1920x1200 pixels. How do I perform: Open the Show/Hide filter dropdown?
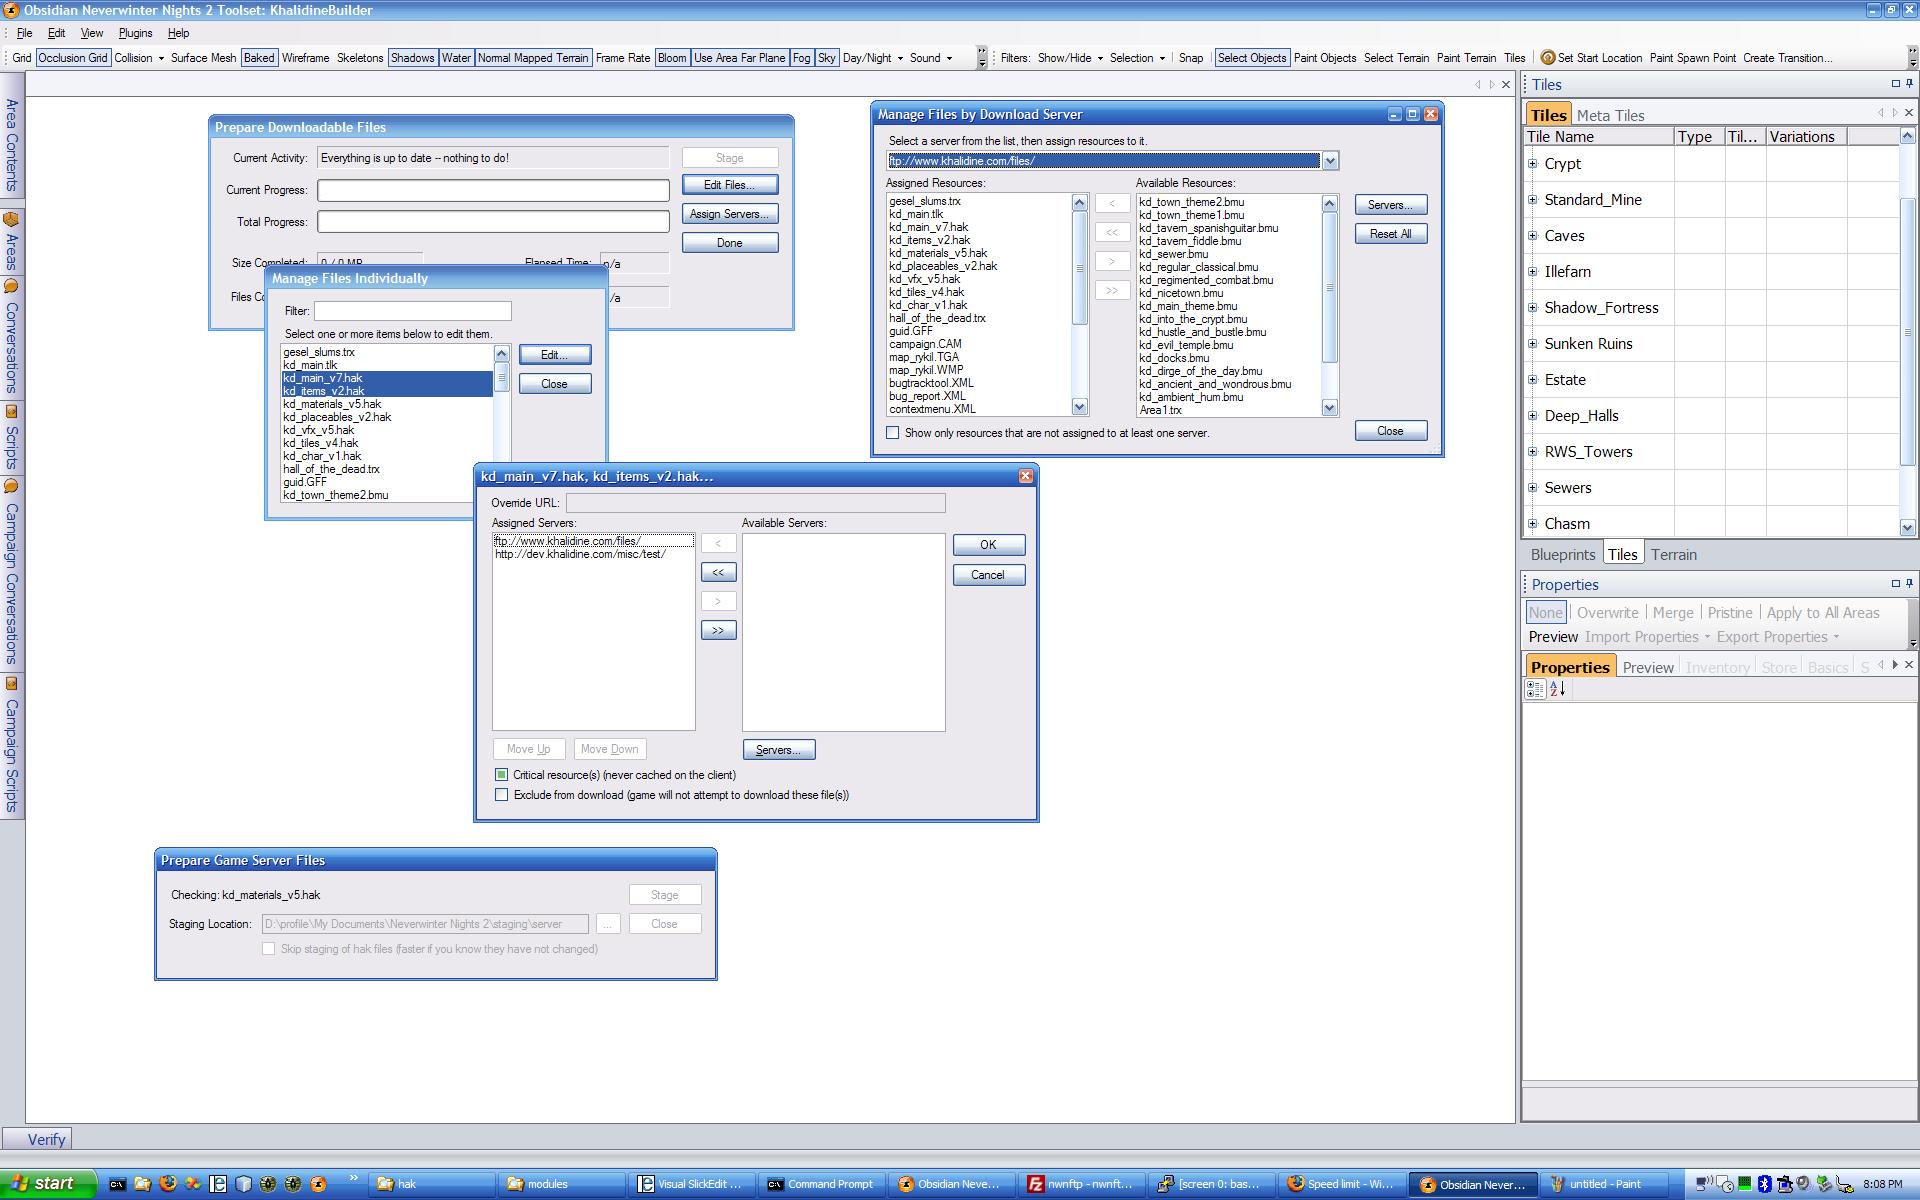[x=1070, y=58]
